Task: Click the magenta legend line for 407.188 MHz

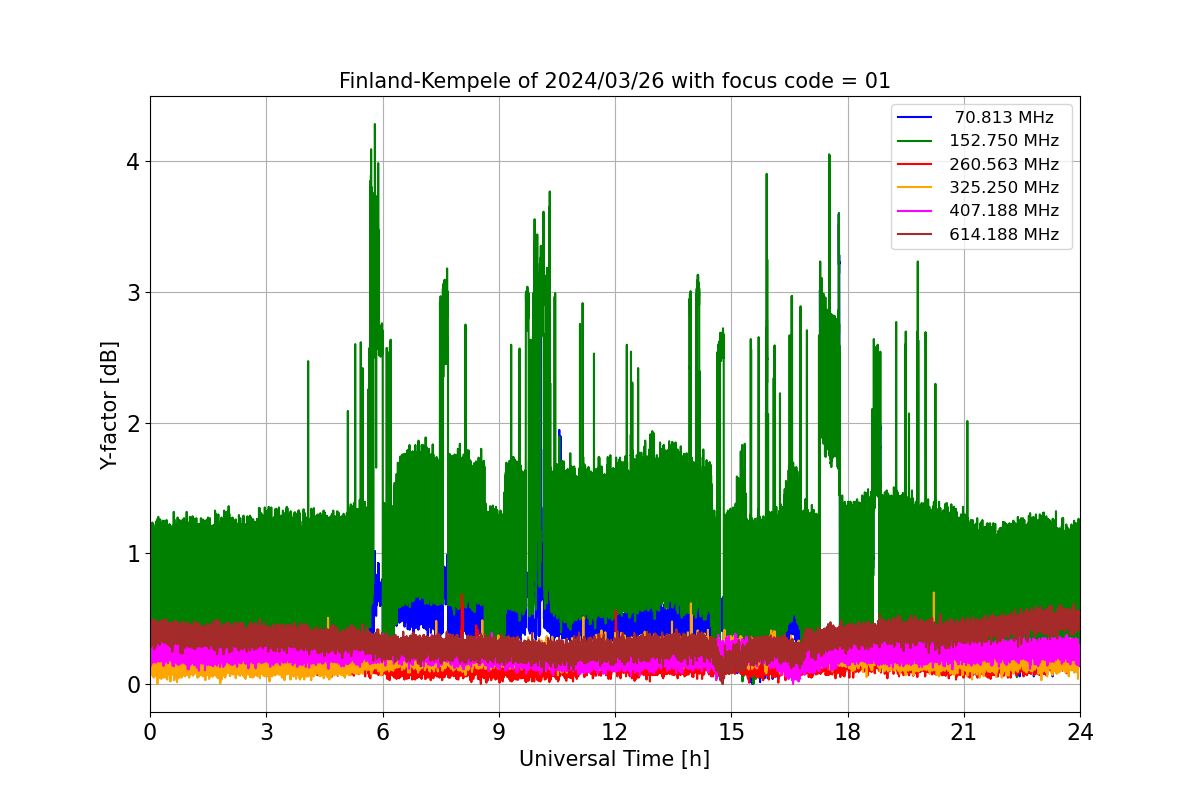Action: (915, 211)
